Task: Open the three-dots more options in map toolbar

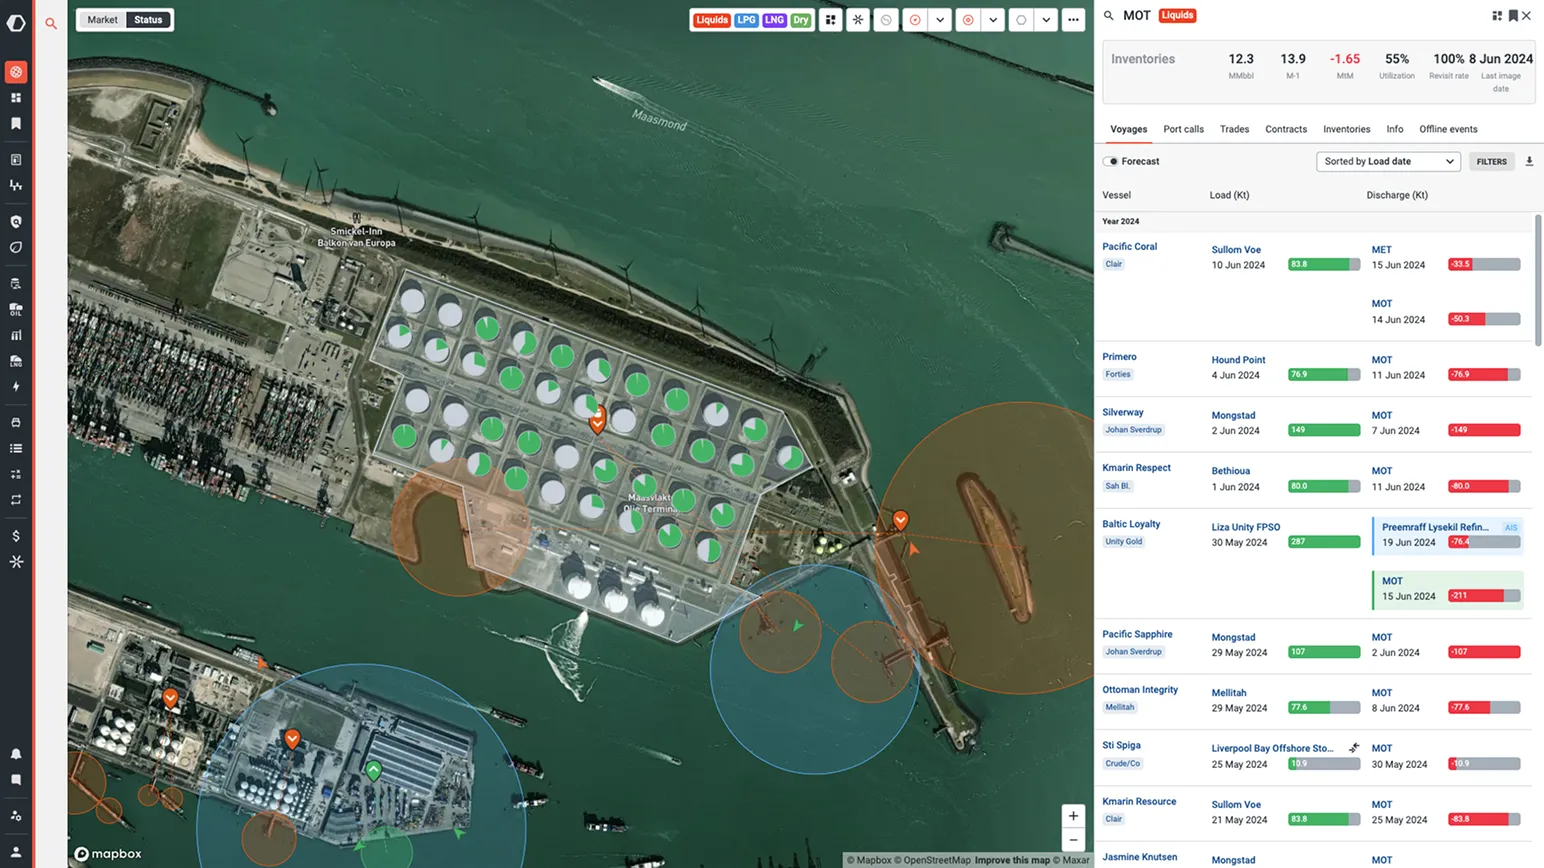Action: click(x=1073, y=20)
